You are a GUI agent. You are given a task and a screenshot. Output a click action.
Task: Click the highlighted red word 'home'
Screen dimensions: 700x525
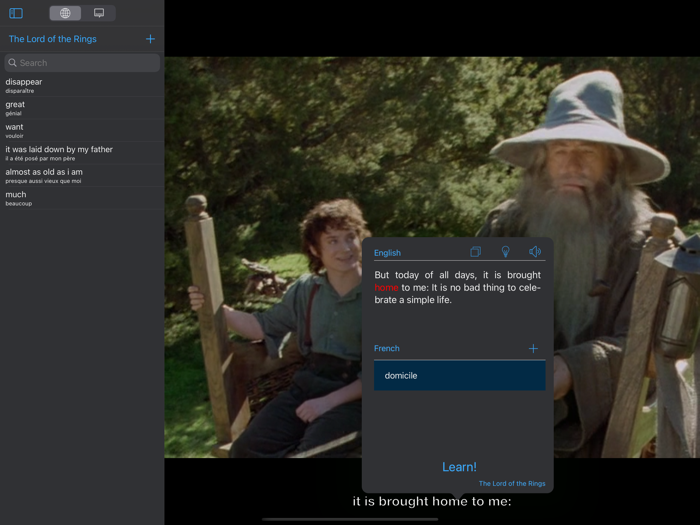[x=386, y=288]
